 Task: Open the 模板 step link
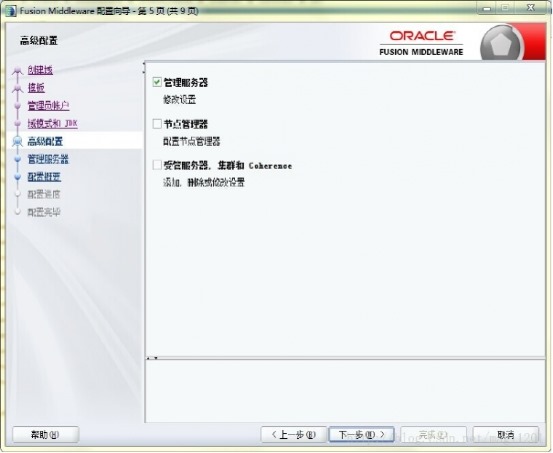(x=36, y=87)
